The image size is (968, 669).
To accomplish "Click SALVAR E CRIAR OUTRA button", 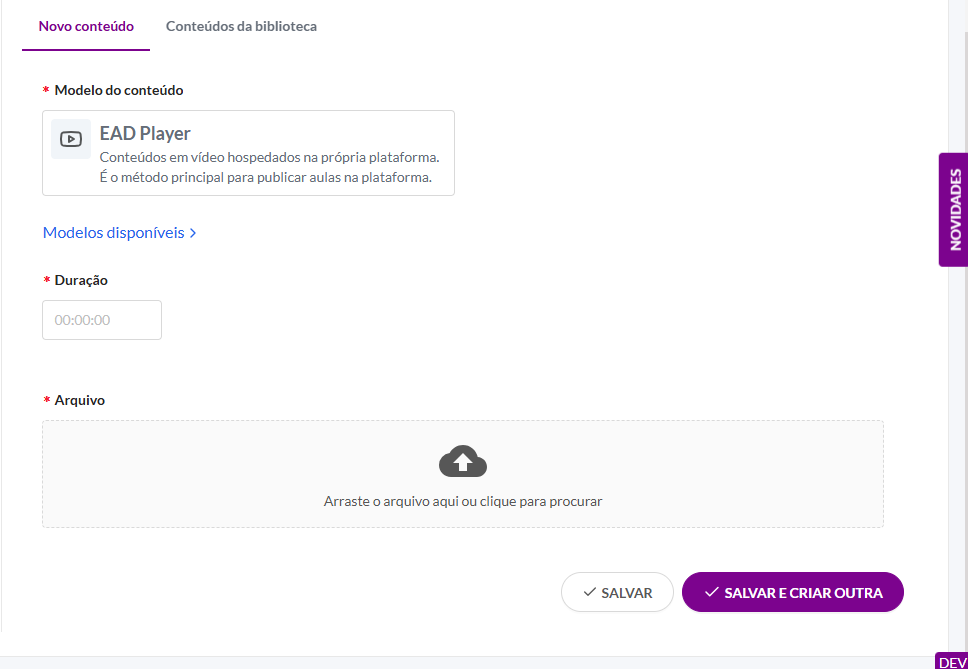I will [x=793, y=592].
